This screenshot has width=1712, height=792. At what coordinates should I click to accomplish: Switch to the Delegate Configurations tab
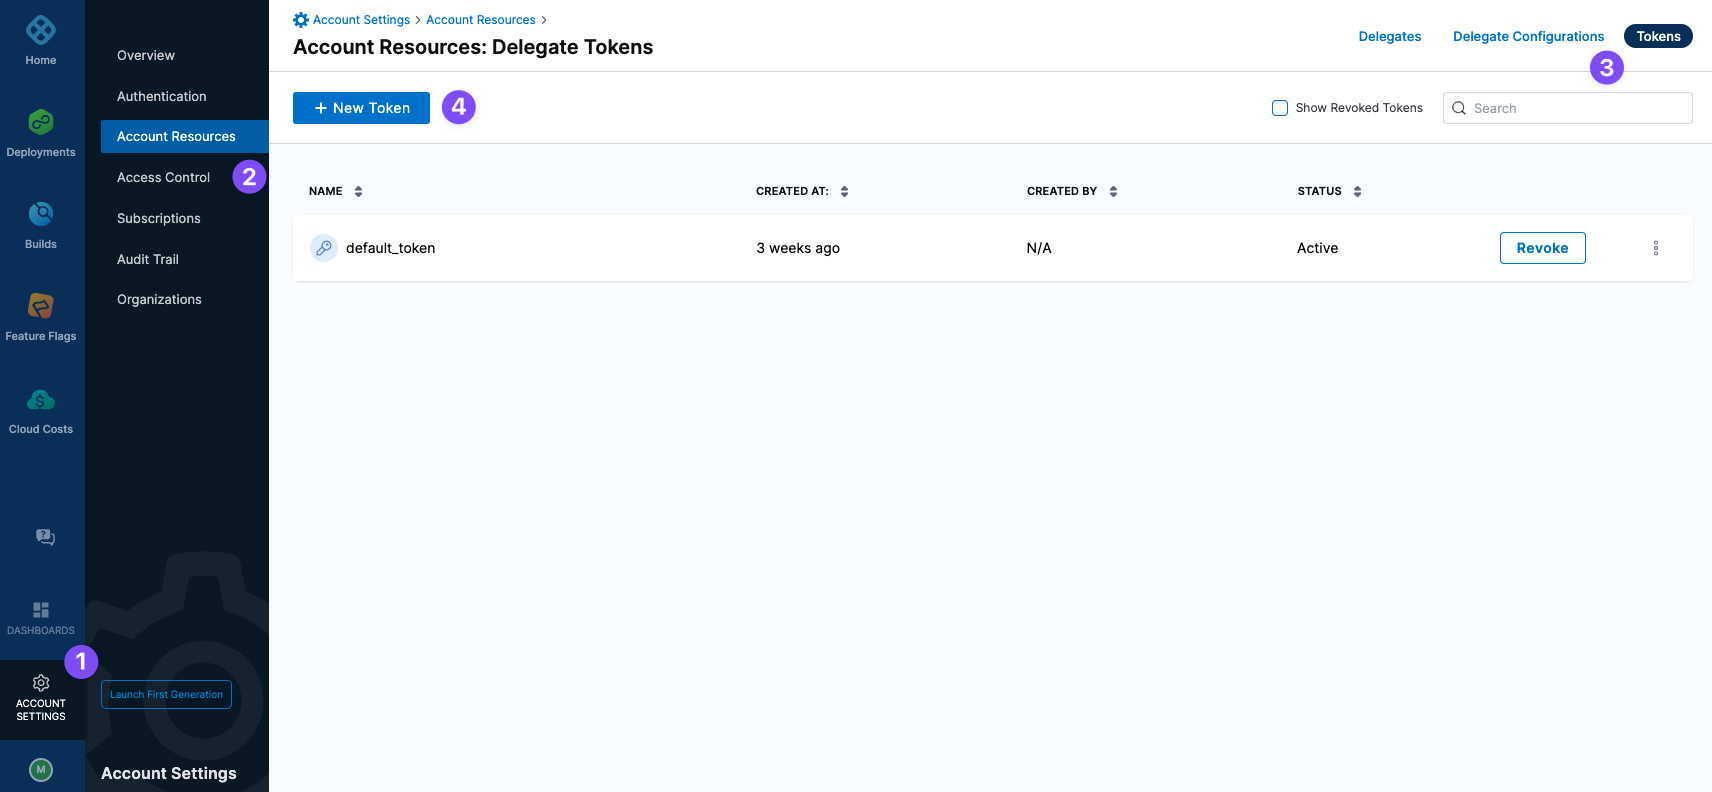(x=1528, y=36)
